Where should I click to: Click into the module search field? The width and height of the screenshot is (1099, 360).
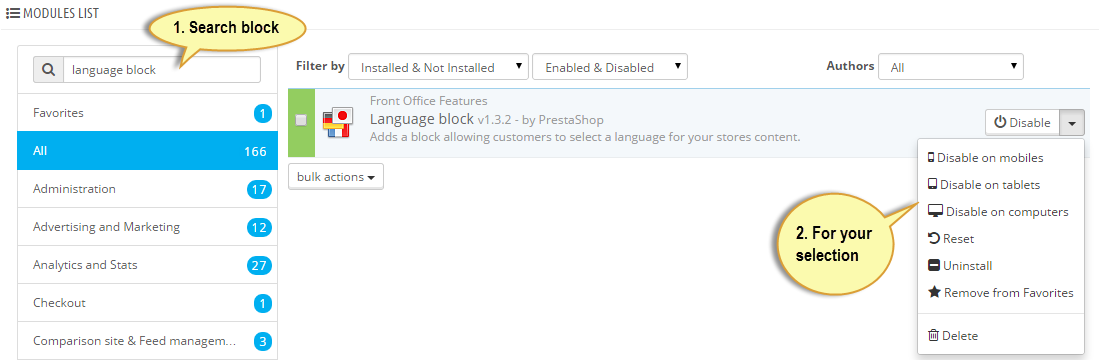pyautogui.click(x=162, y=70)
